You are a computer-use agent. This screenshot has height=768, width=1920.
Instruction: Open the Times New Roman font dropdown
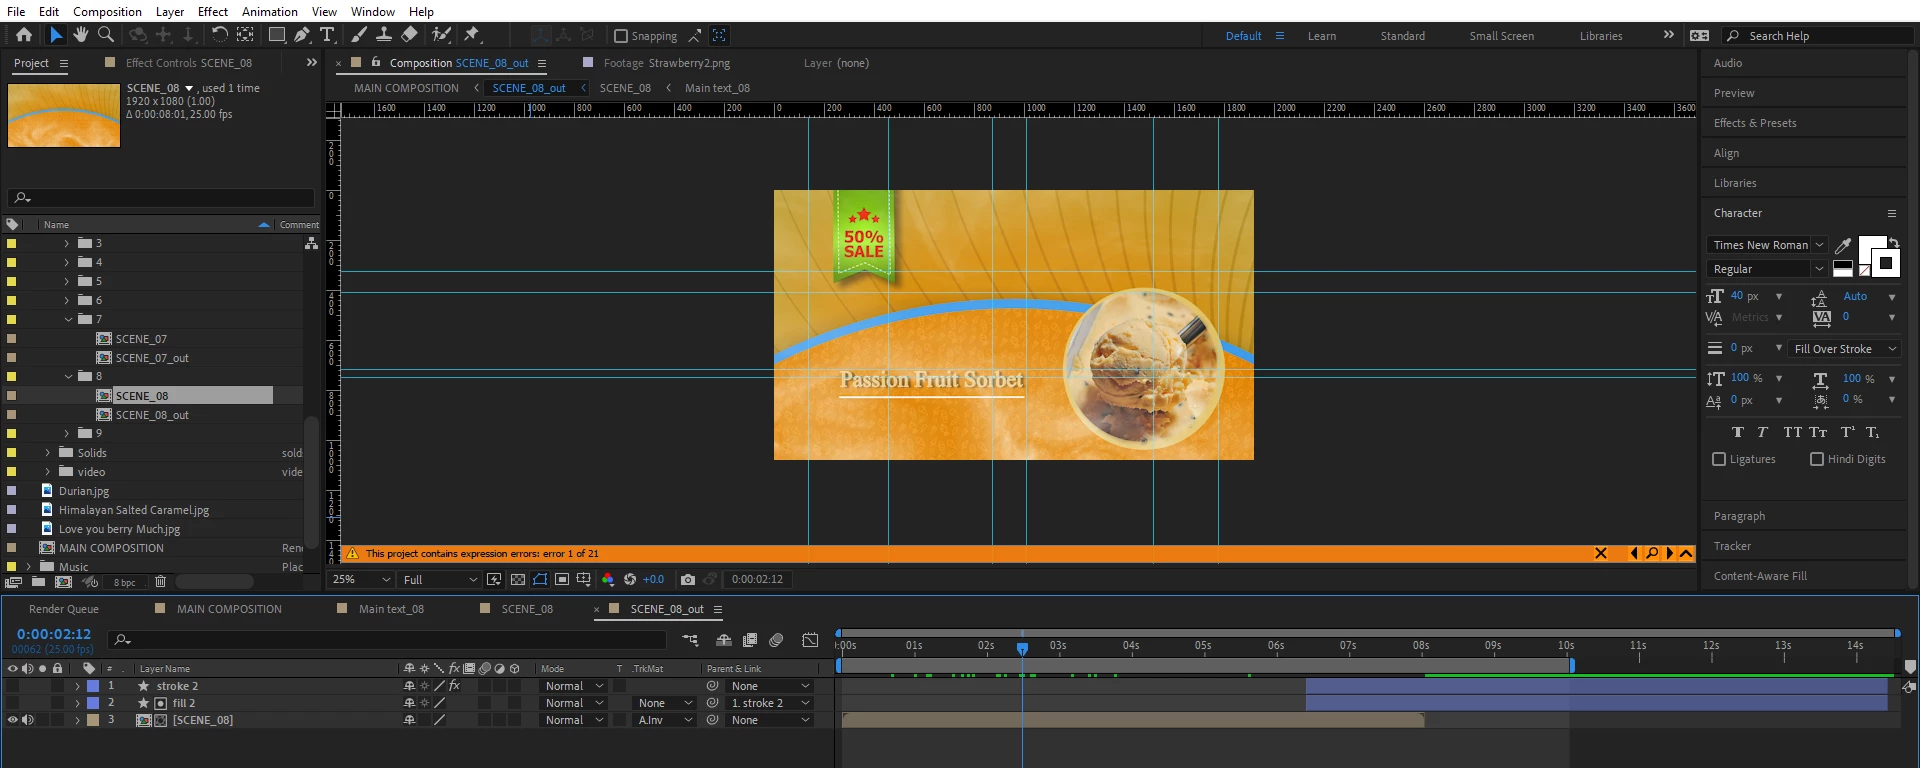[1768, 245]
